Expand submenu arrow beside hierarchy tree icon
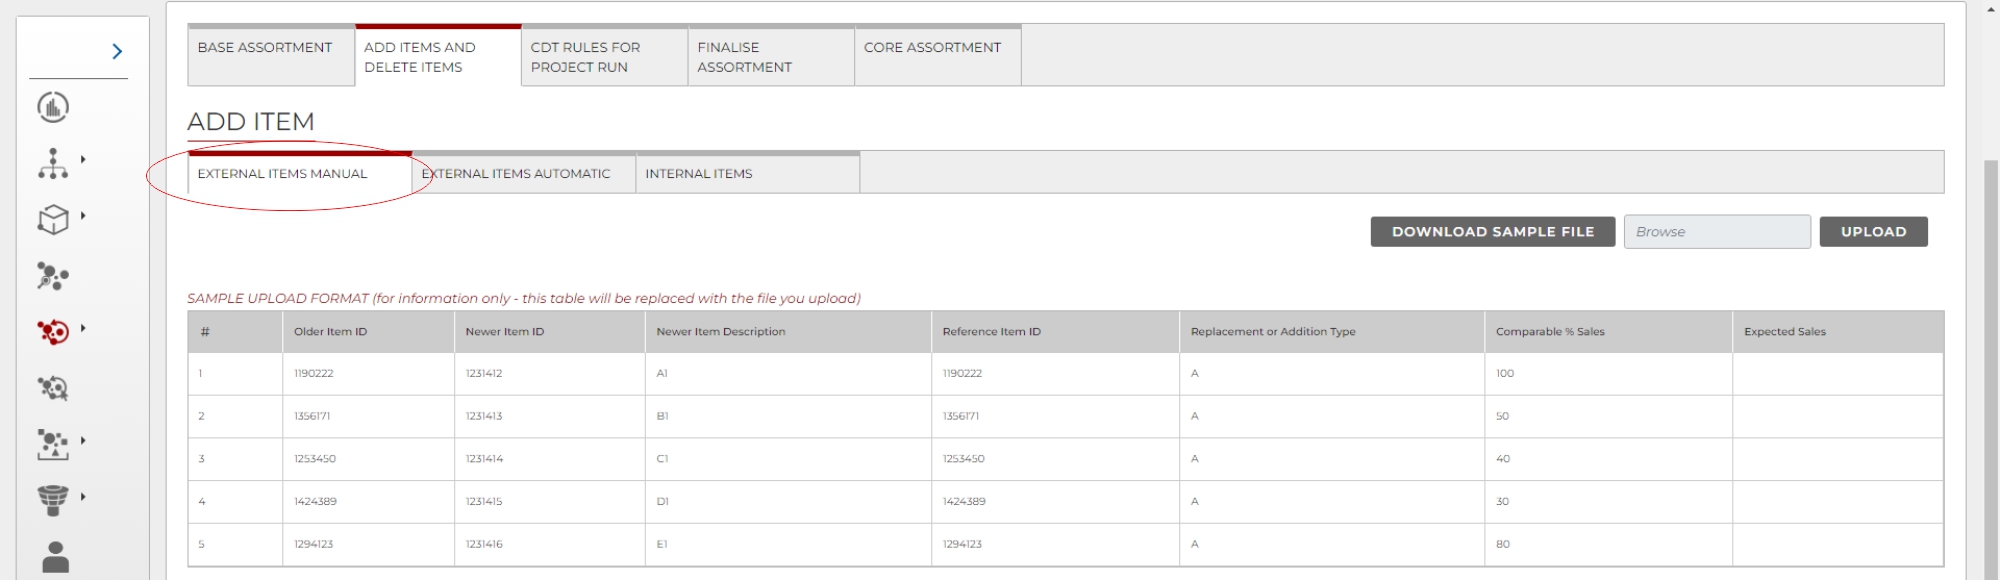This screenshot has height=580, width=2000. 83,159
